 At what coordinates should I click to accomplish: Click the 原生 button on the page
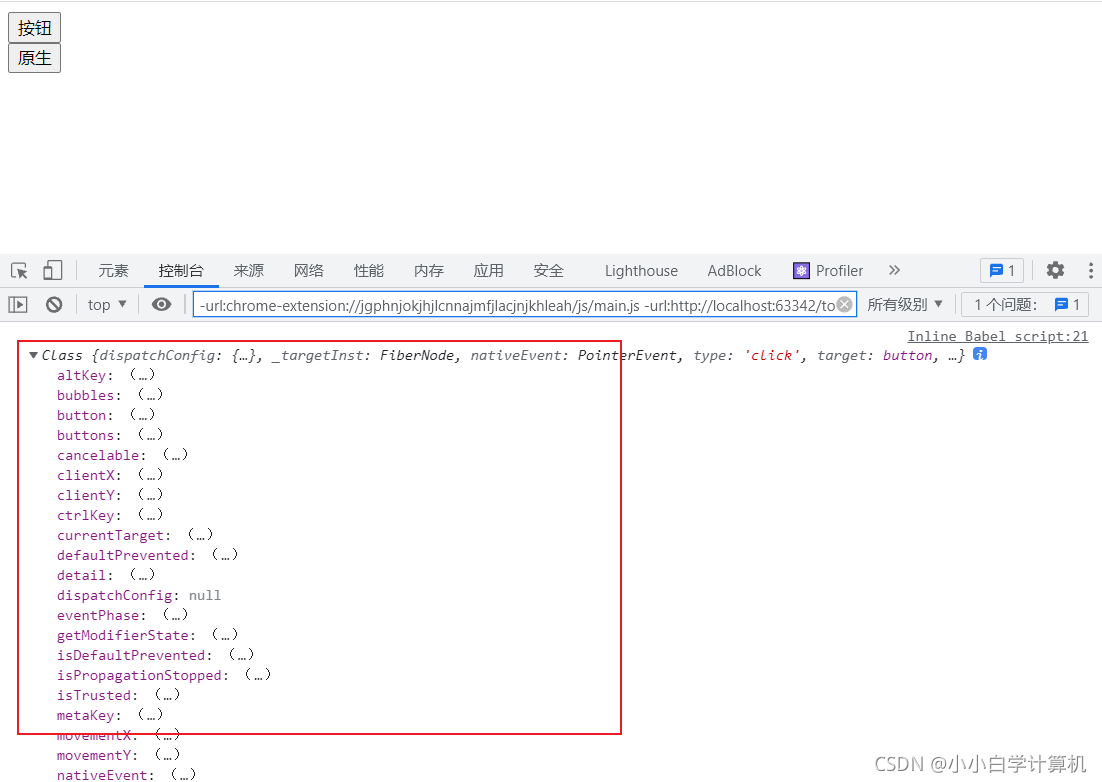(x=34, y=58)
